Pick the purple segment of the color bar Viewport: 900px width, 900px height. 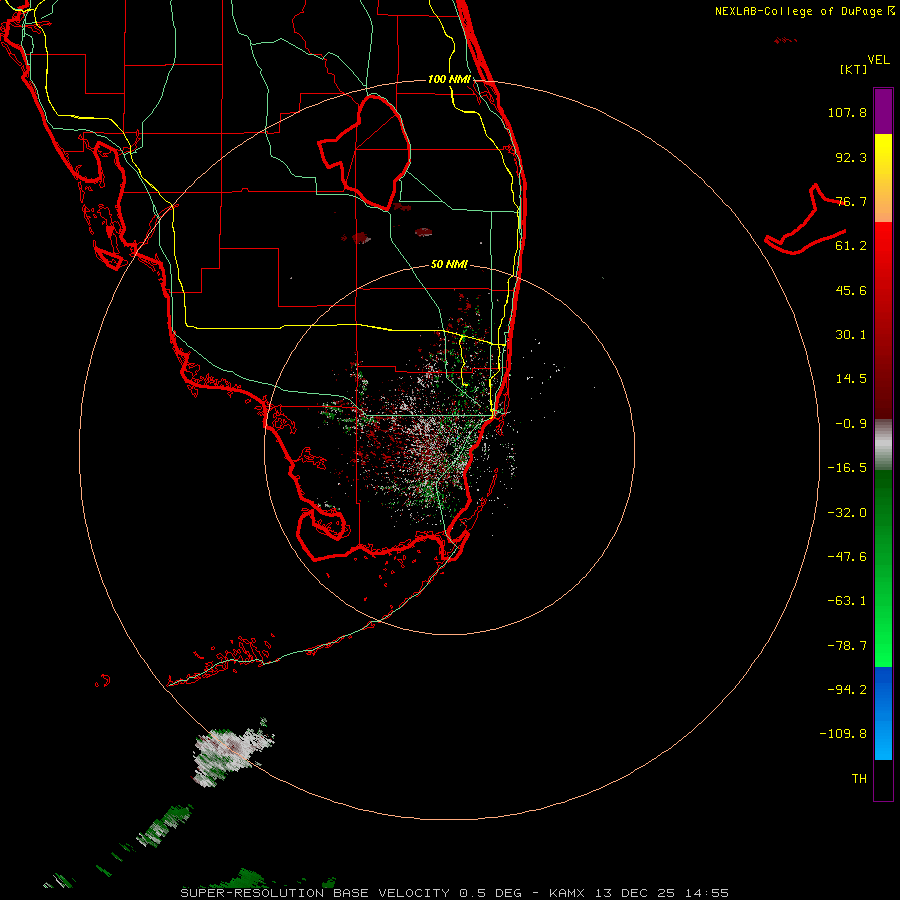pyautogui.click(x=883, y=112)
